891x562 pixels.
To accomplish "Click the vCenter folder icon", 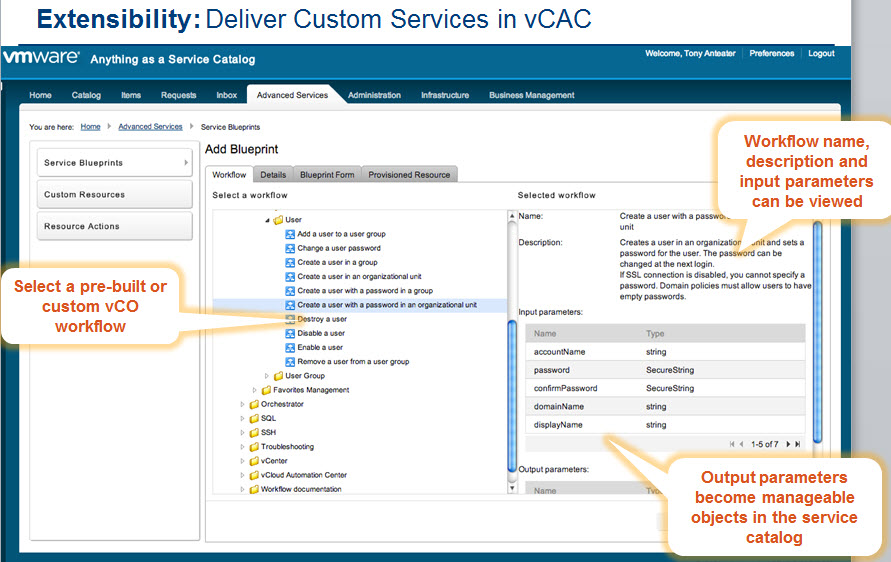I will click(x=254, y=461).
